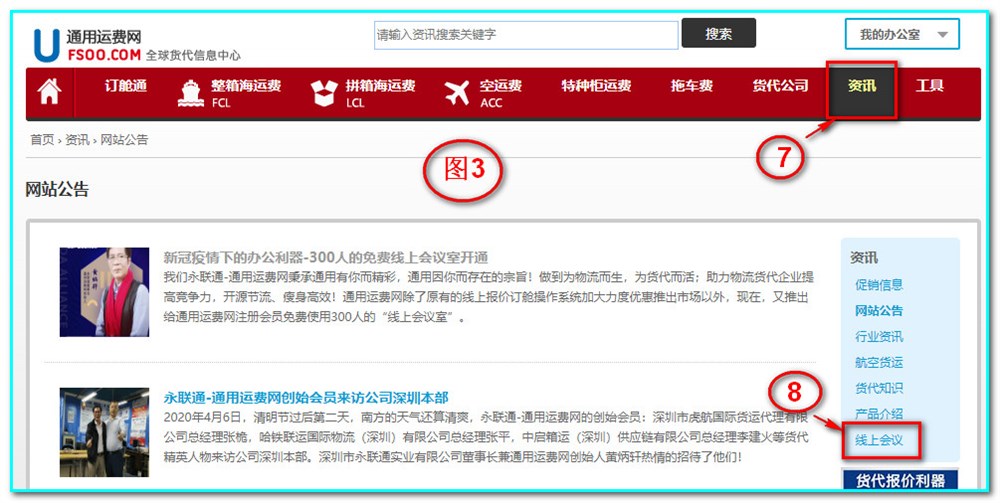Open 网站公告 in the 资讯 sidebar

coord(879,311)
